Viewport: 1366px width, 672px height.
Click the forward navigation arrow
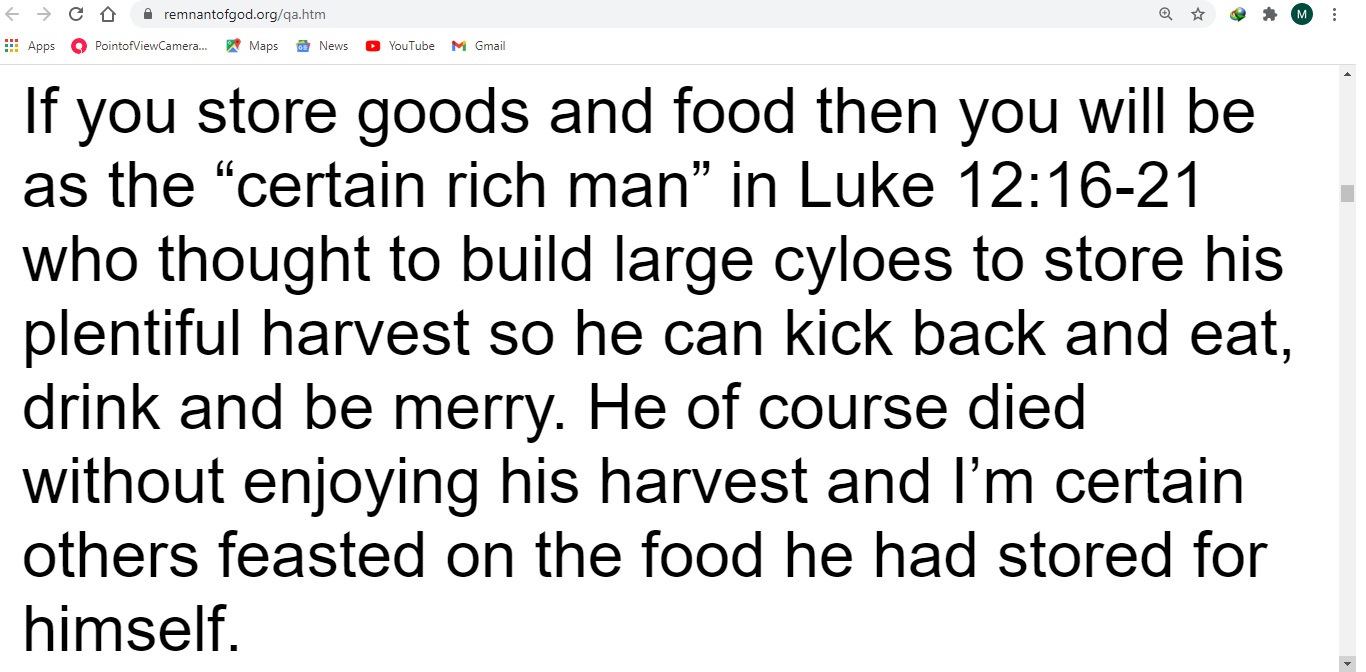(x=43, y=14)
